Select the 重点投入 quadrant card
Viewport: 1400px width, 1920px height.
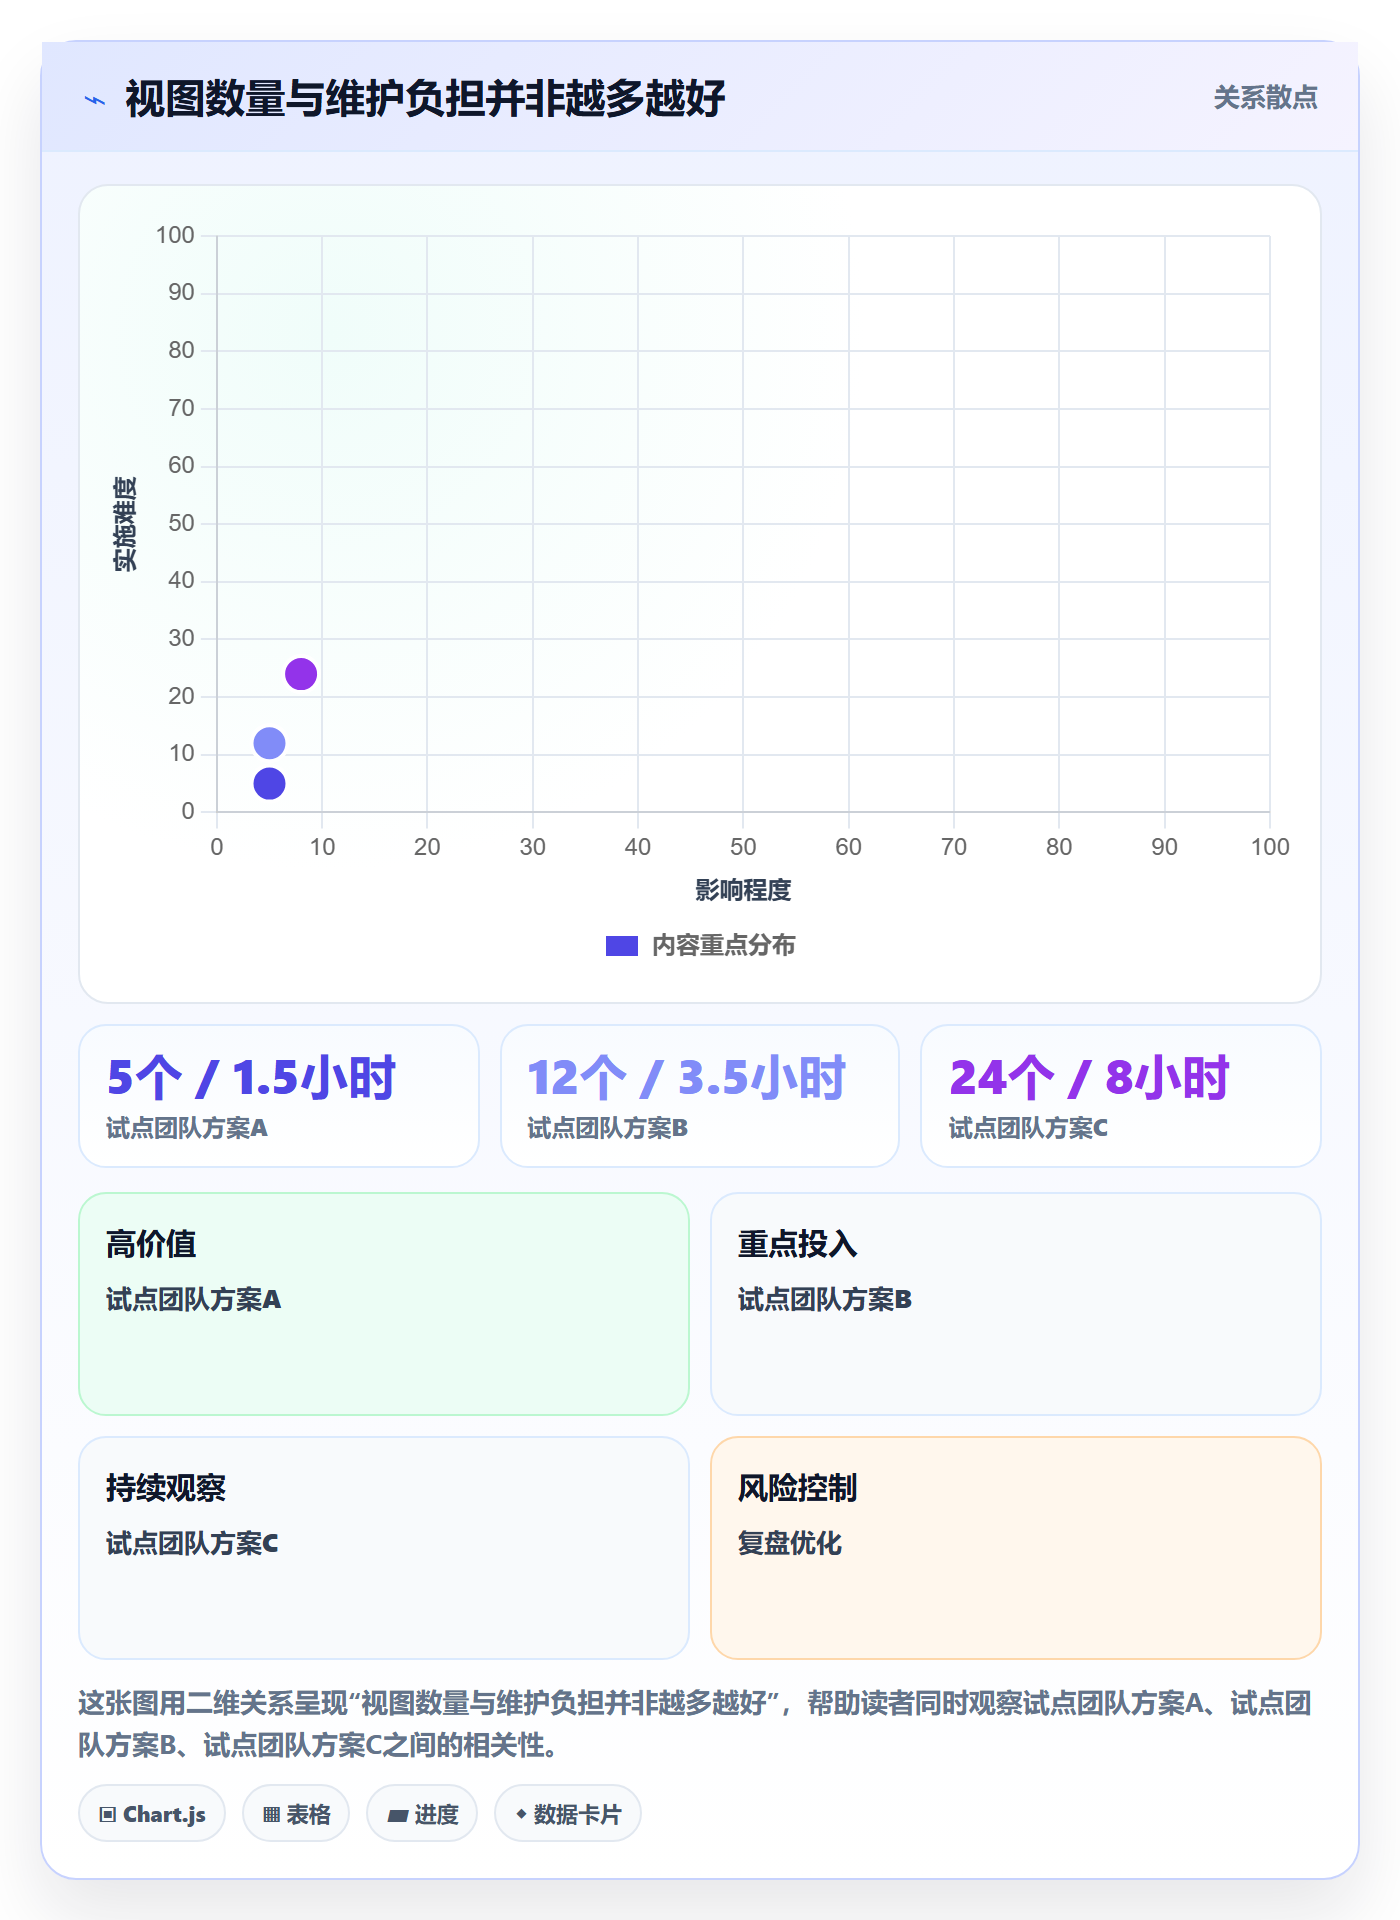coord(1016,1304)
